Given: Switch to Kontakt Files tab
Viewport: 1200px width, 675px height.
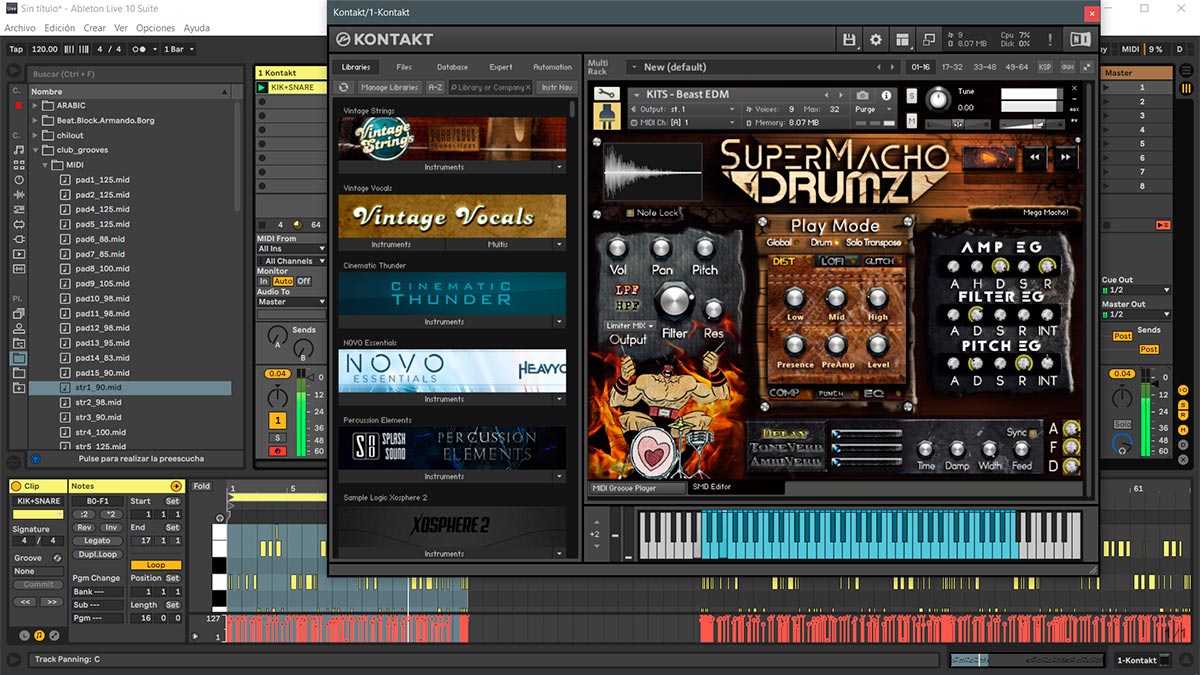Looking at the screenshot, I should (404, 67).
